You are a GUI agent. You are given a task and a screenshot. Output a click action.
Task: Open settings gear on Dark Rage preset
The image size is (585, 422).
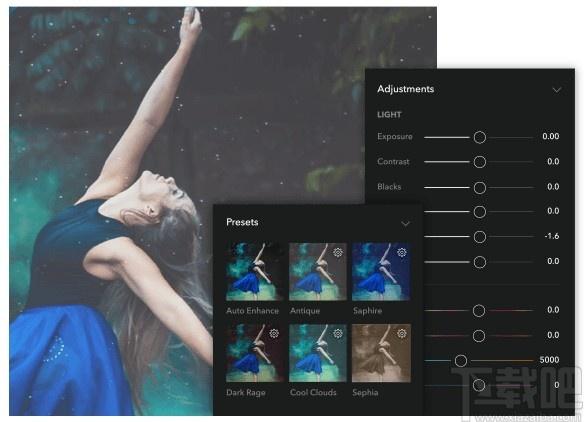click(274, 333)
